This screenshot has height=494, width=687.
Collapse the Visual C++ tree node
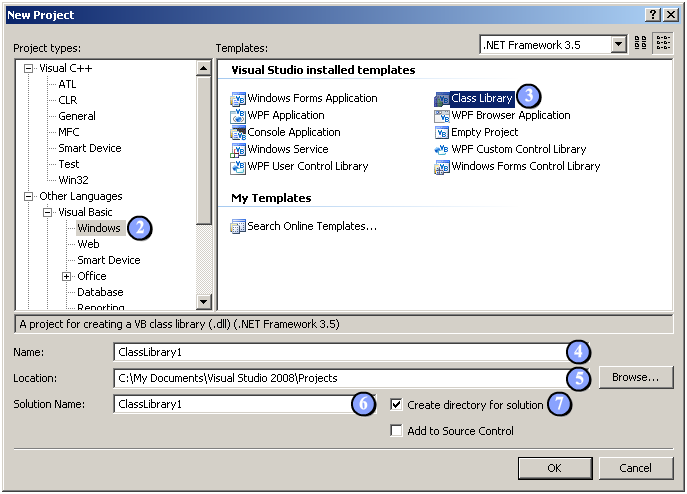(x=28, y=68)
